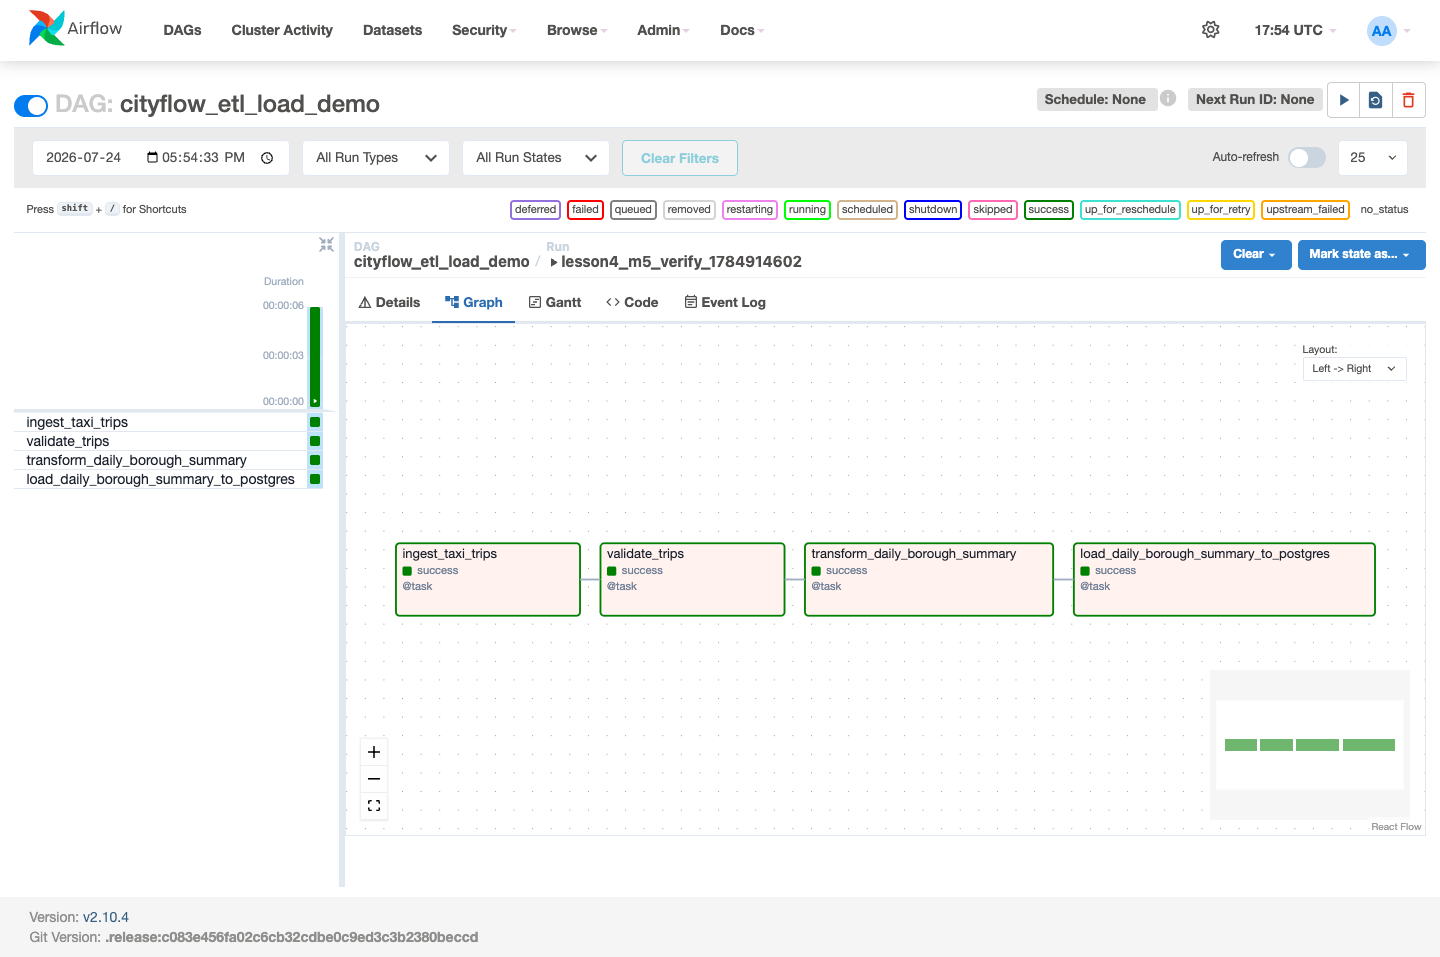Toggle the DAG pause switch on or off

[31, 105]
